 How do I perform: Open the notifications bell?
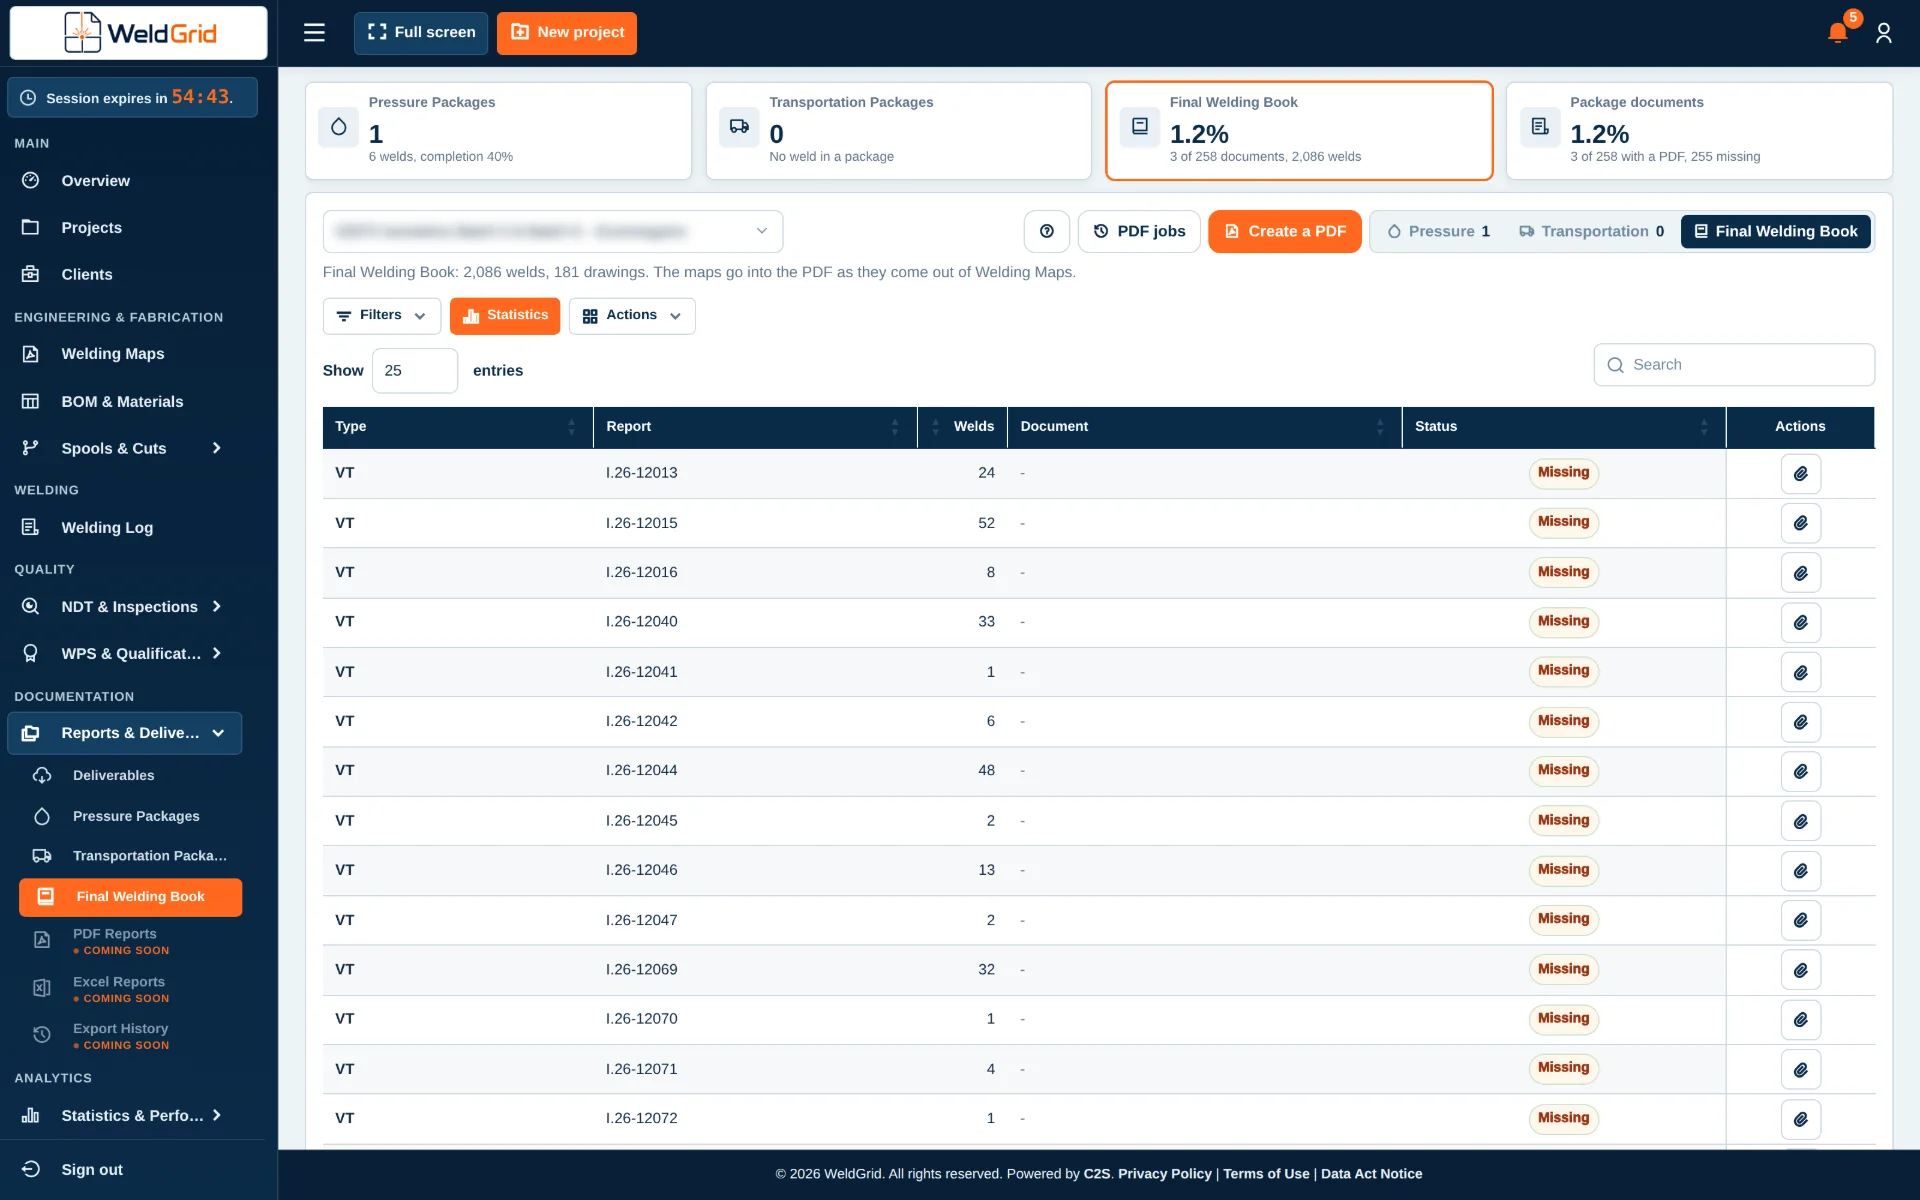(x=1837, y=33)
